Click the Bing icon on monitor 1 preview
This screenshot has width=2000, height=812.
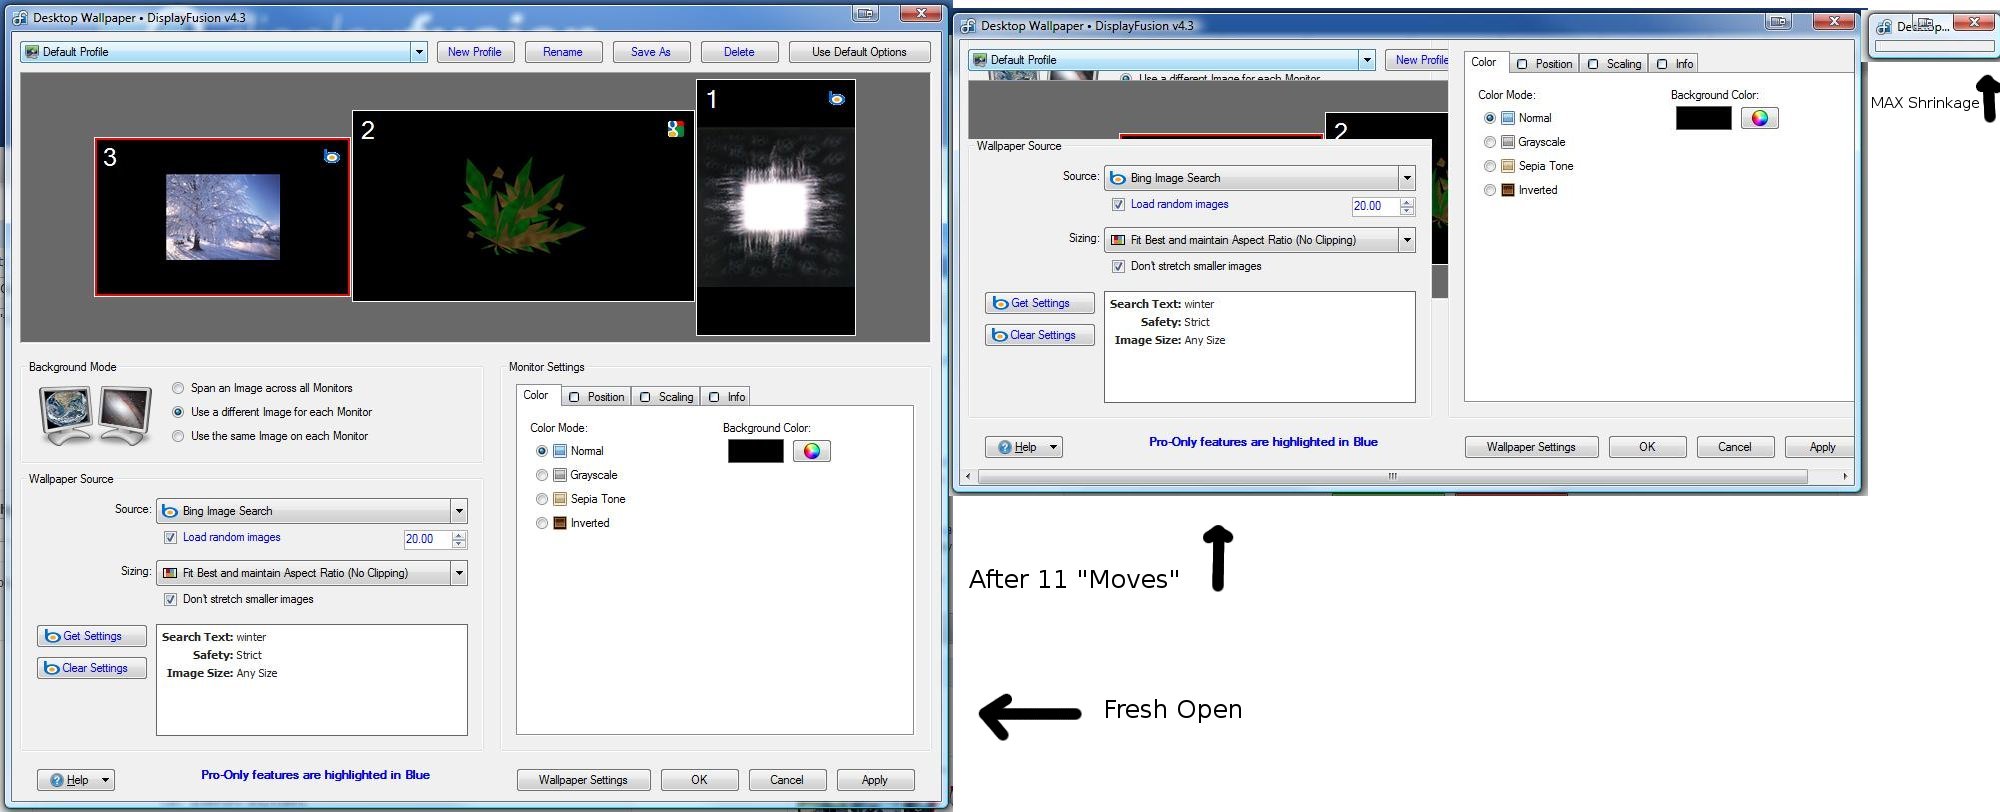[x=837, y=98]
